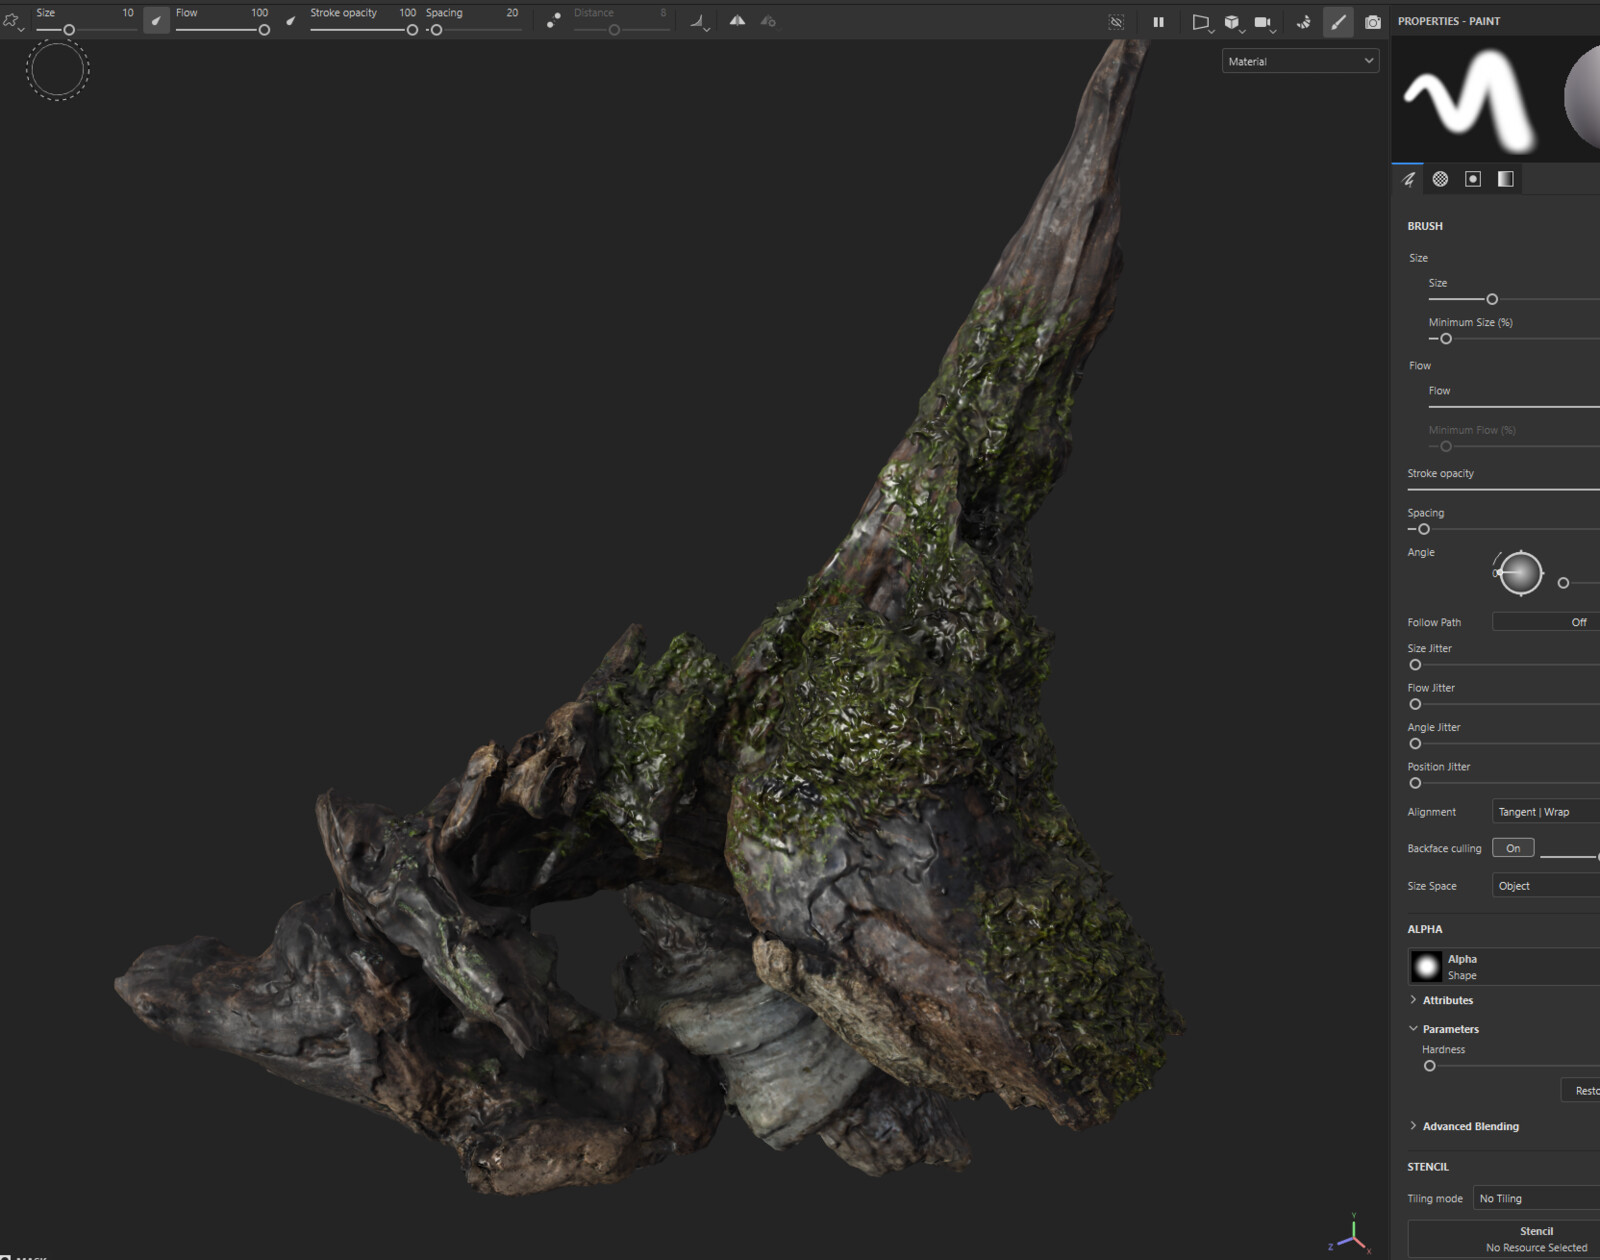
Task: Toggle the Symmetry icon in toolbar
Action: (737, 20)
